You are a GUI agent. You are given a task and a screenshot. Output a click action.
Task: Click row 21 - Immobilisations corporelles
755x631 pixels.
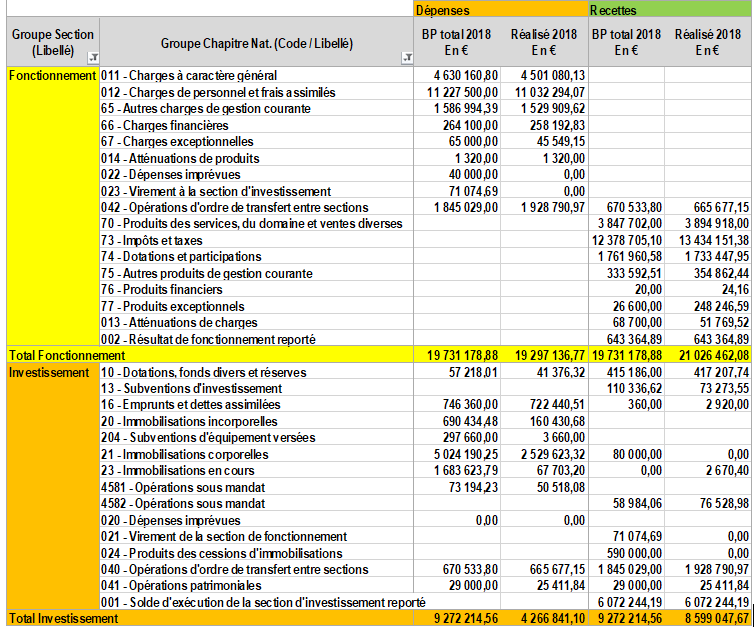point(185,454)
